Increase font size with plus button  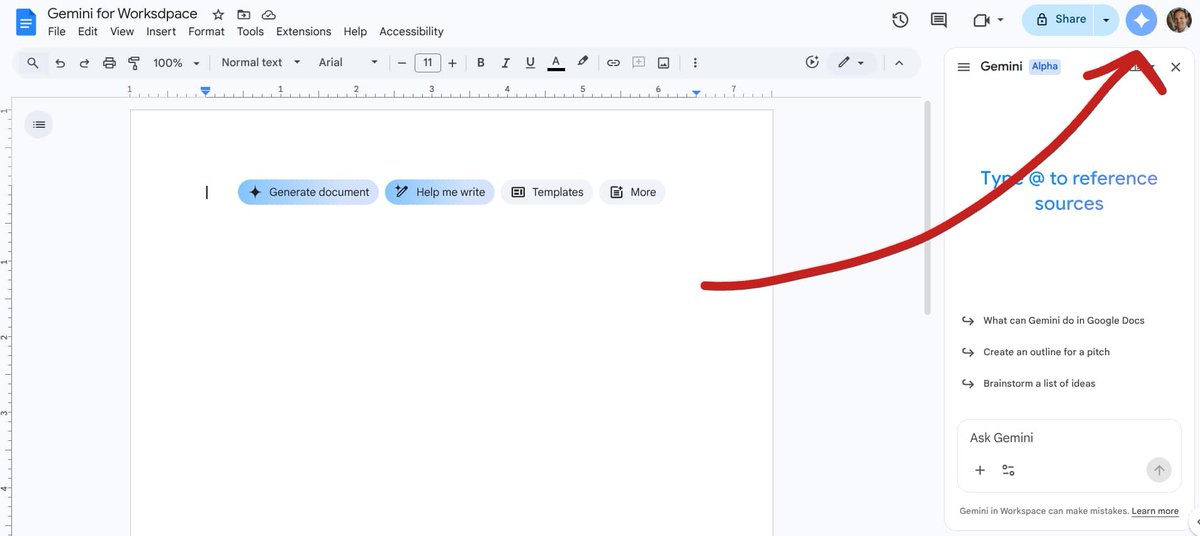click(452, 63)
